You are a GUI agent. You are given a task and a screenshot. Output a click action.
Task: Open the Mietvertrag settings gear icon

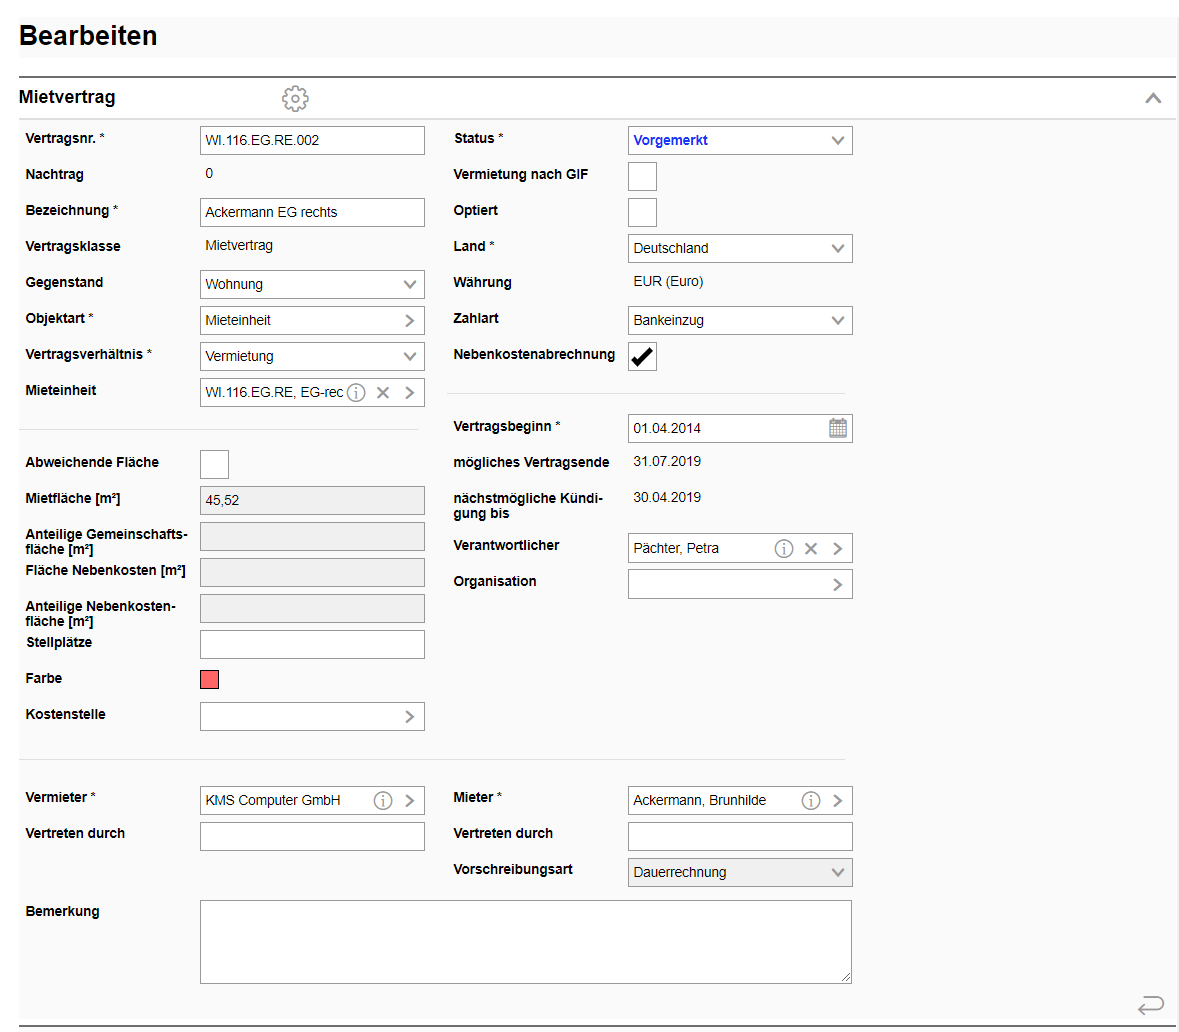point(295,98)
